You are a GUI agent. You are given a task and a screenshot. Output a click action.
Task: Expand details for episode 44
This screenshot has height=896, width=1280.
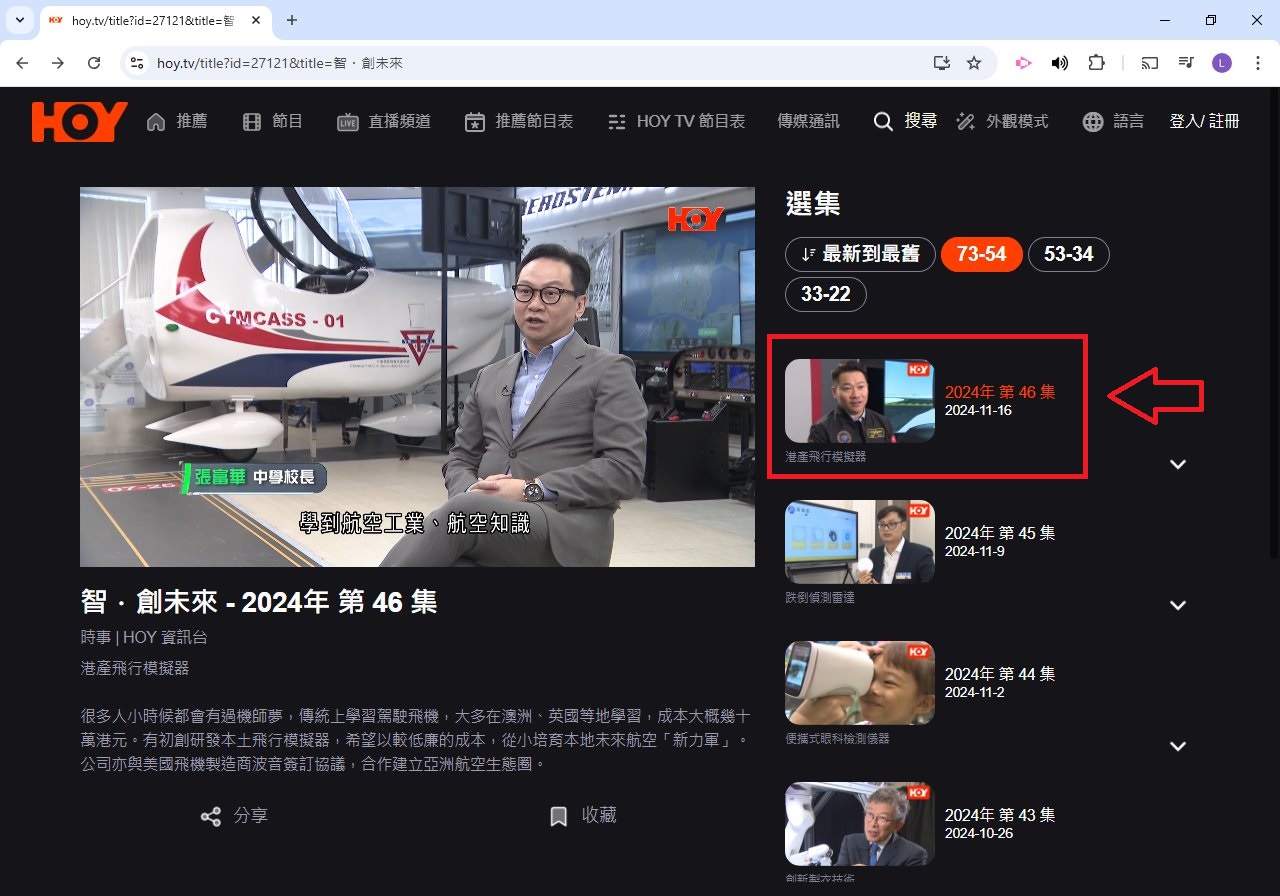[1178, 746]
